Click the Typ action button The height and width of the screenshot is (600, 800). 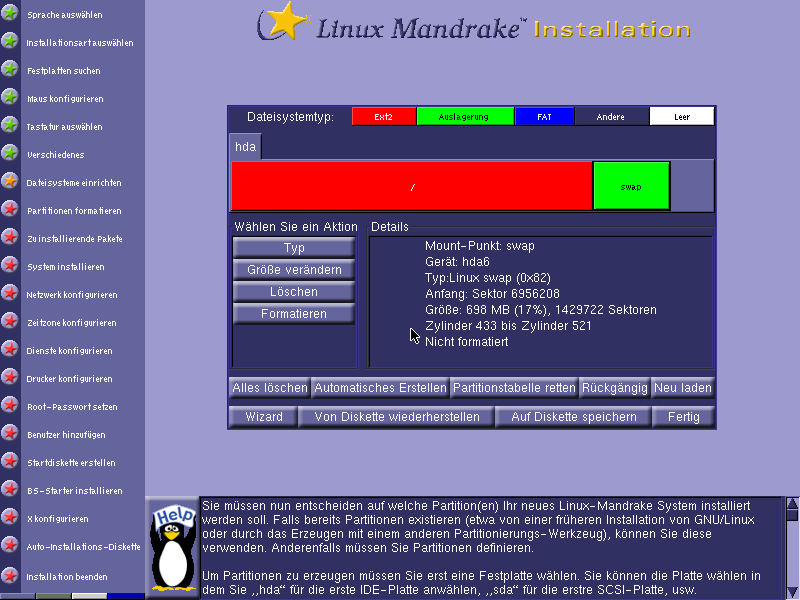click(294, 248)
